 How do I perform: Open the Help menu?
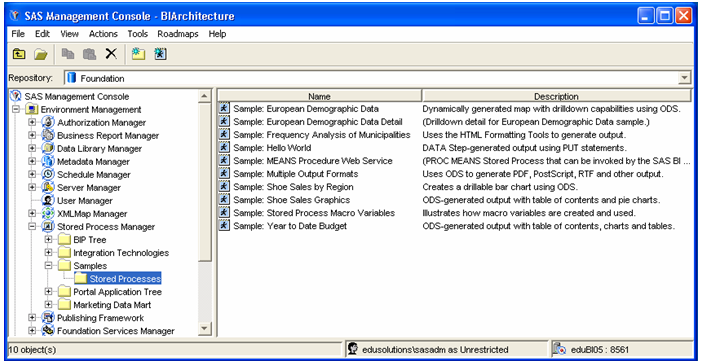[217, 34]
